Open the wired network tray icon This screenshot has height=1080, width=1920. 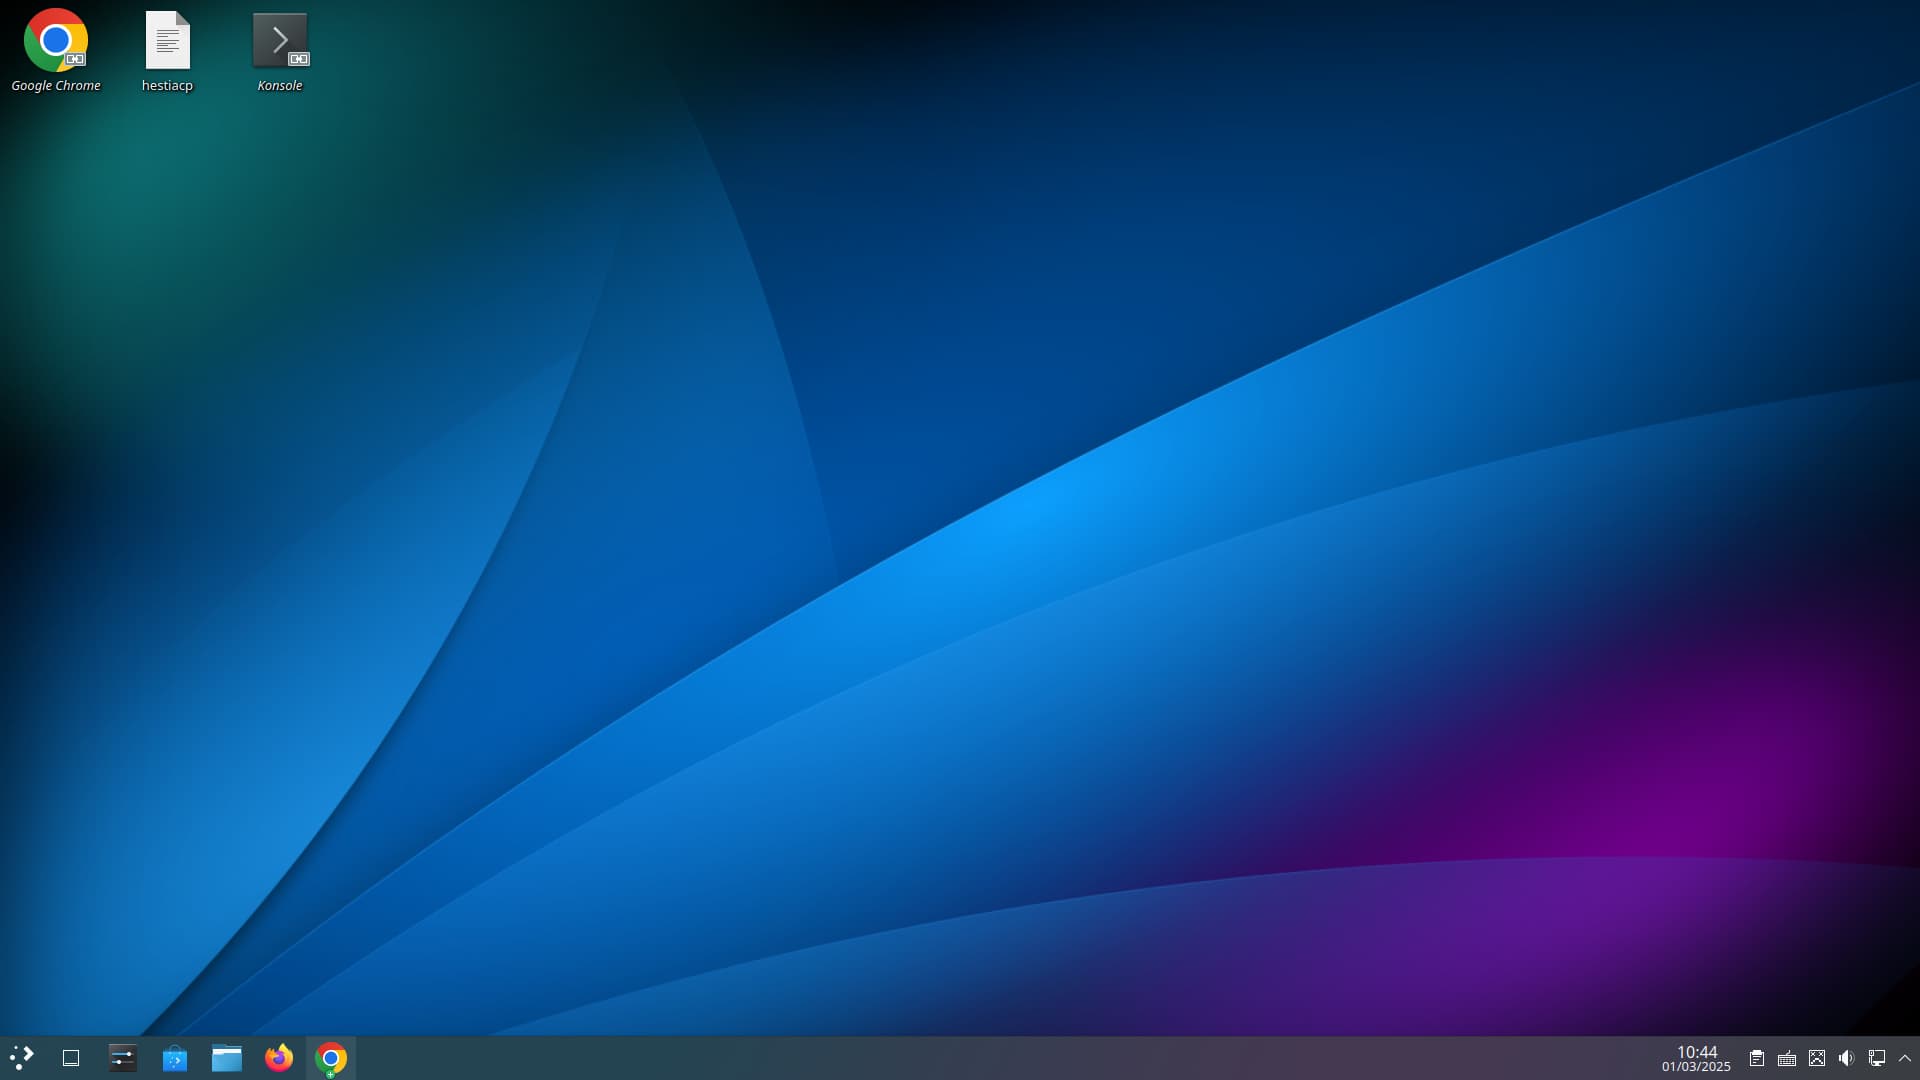pos(1877,1058)
